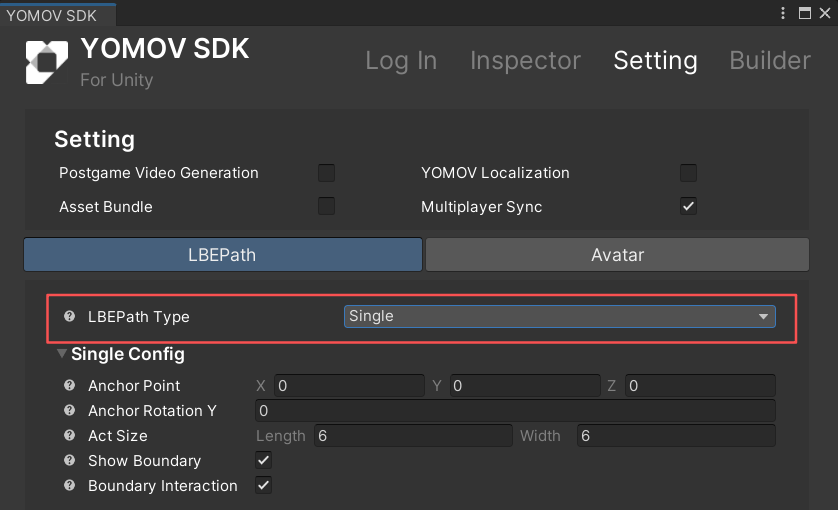838x510 pixels.
Task: Click Anchor Point Y input field
Action: [525, 386]
